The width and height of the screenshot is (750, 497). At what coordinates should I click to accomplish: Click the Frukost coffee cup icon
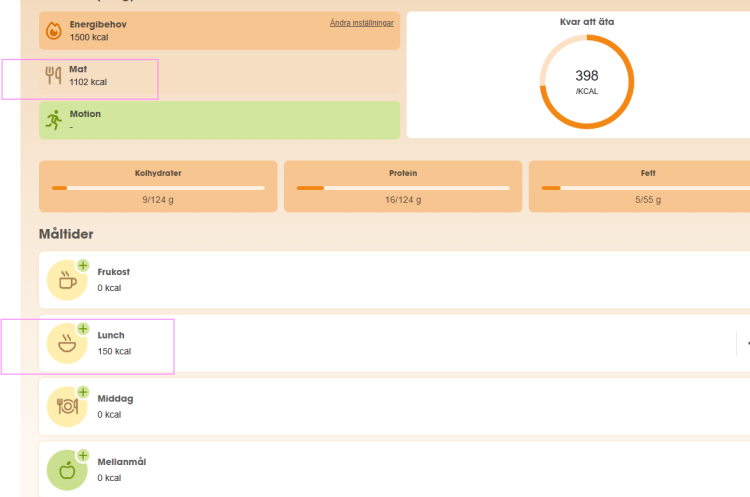pos(67,281)
